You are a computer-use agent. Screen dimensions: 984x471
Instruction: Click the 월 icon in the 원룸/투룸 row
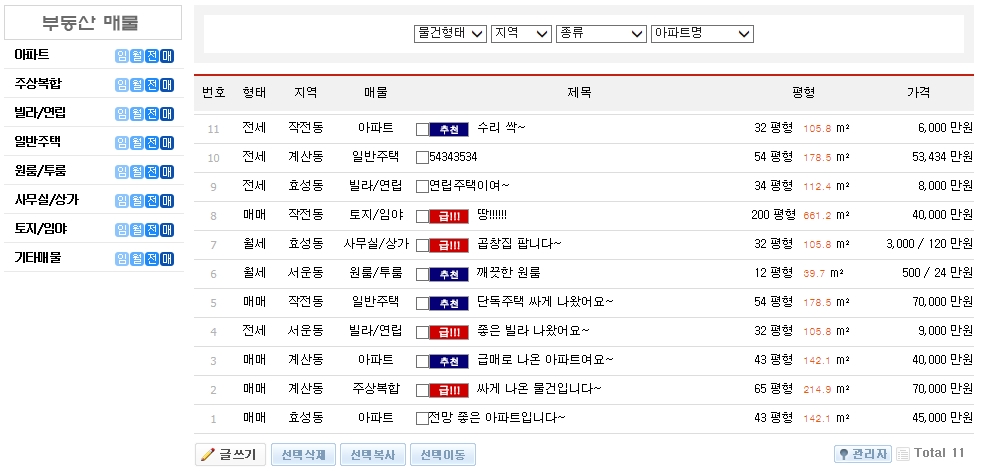point(137,171)
